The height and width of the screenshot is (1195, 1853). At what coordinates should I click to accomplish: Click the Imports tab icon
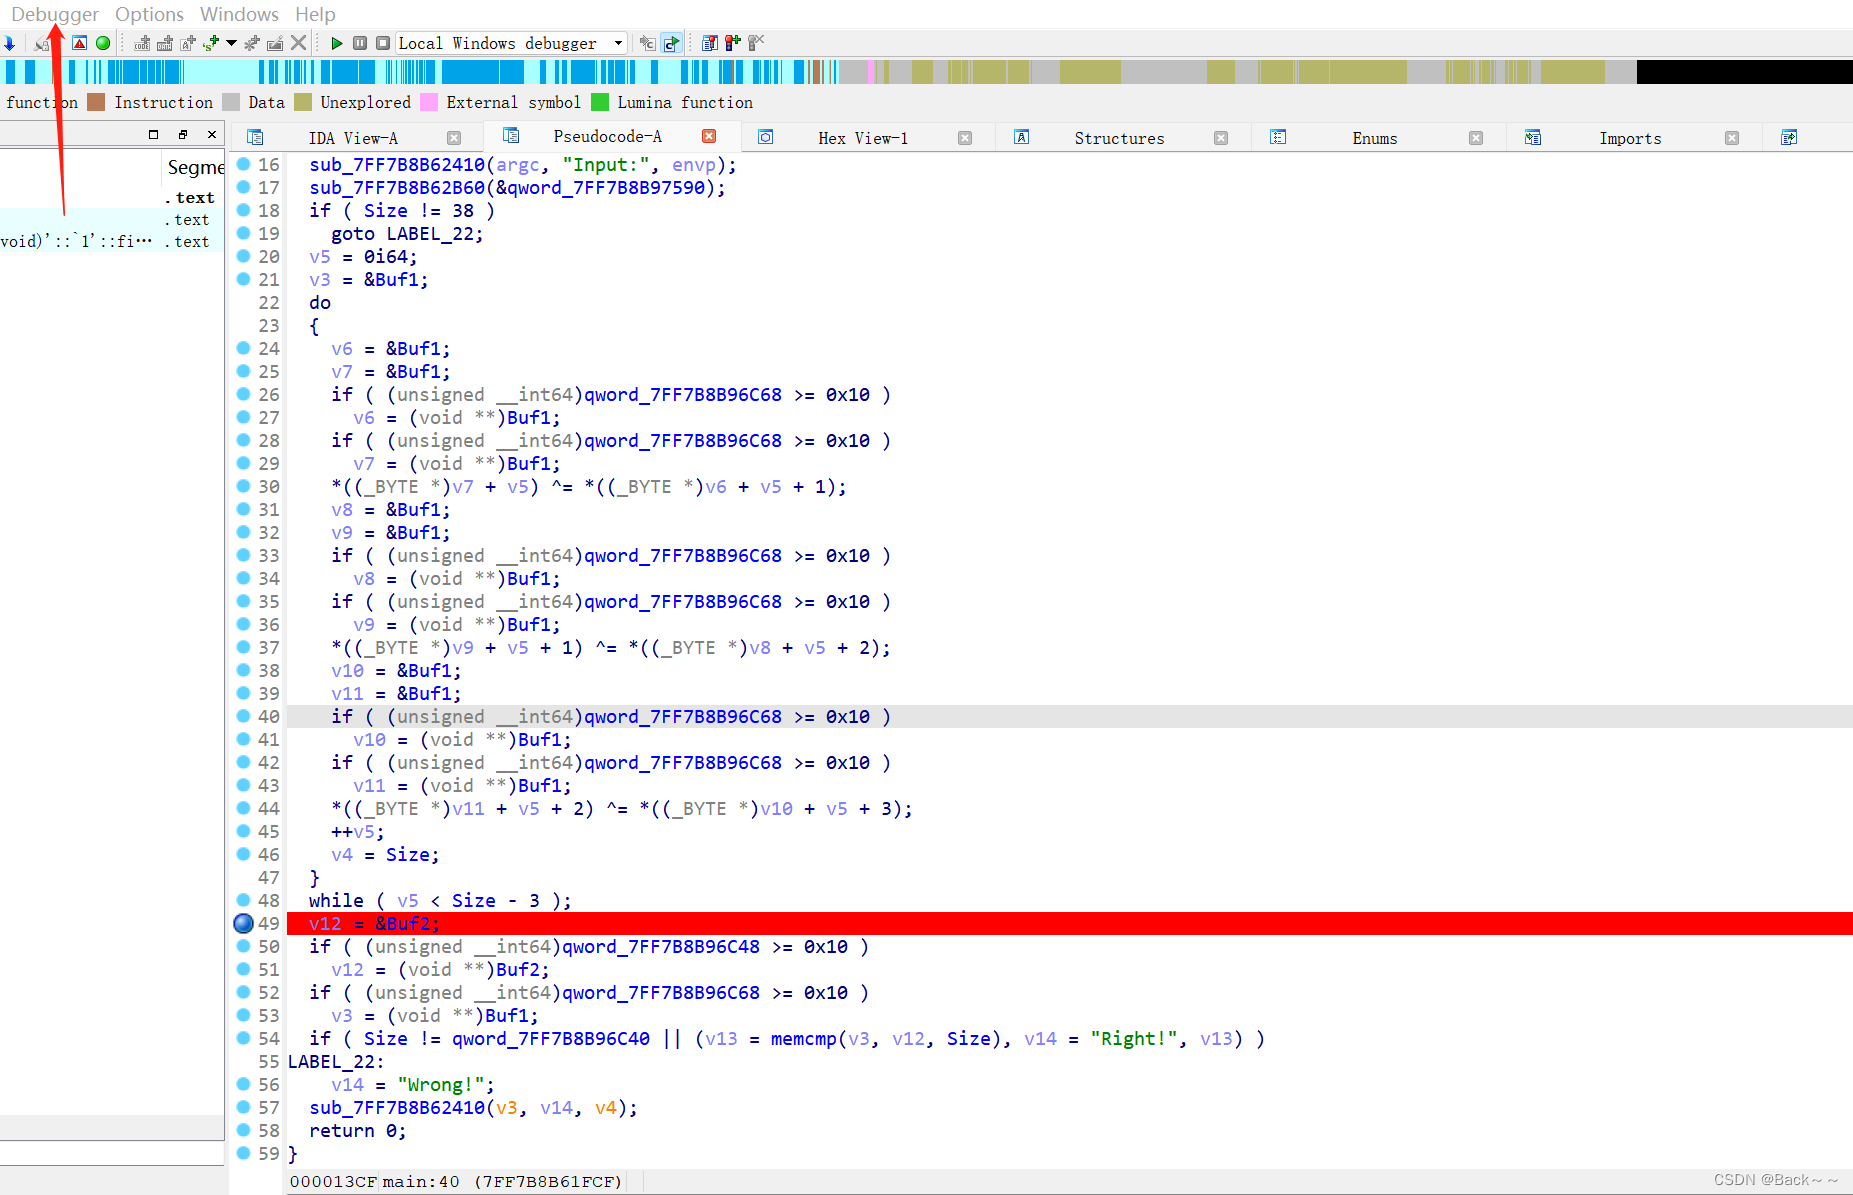(1533, 137)
